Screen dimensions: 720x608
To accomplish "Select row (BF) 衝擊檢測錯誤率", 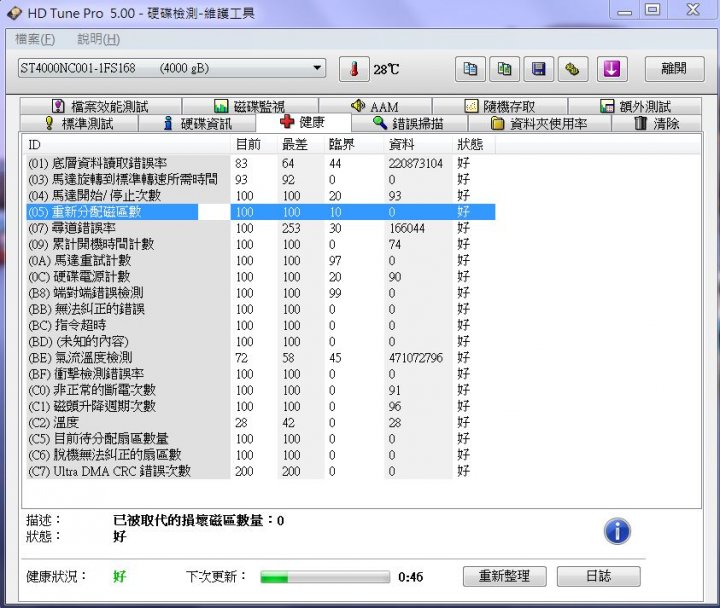I will pos(261,374).
